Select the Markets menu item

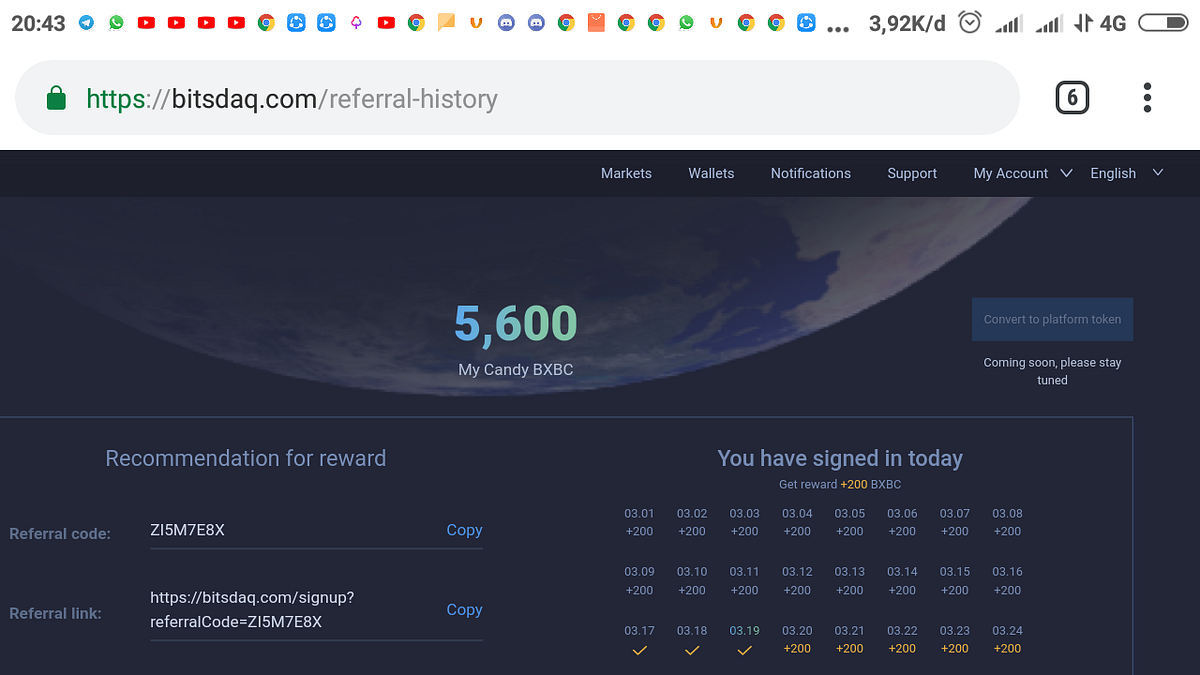point(626,173)
